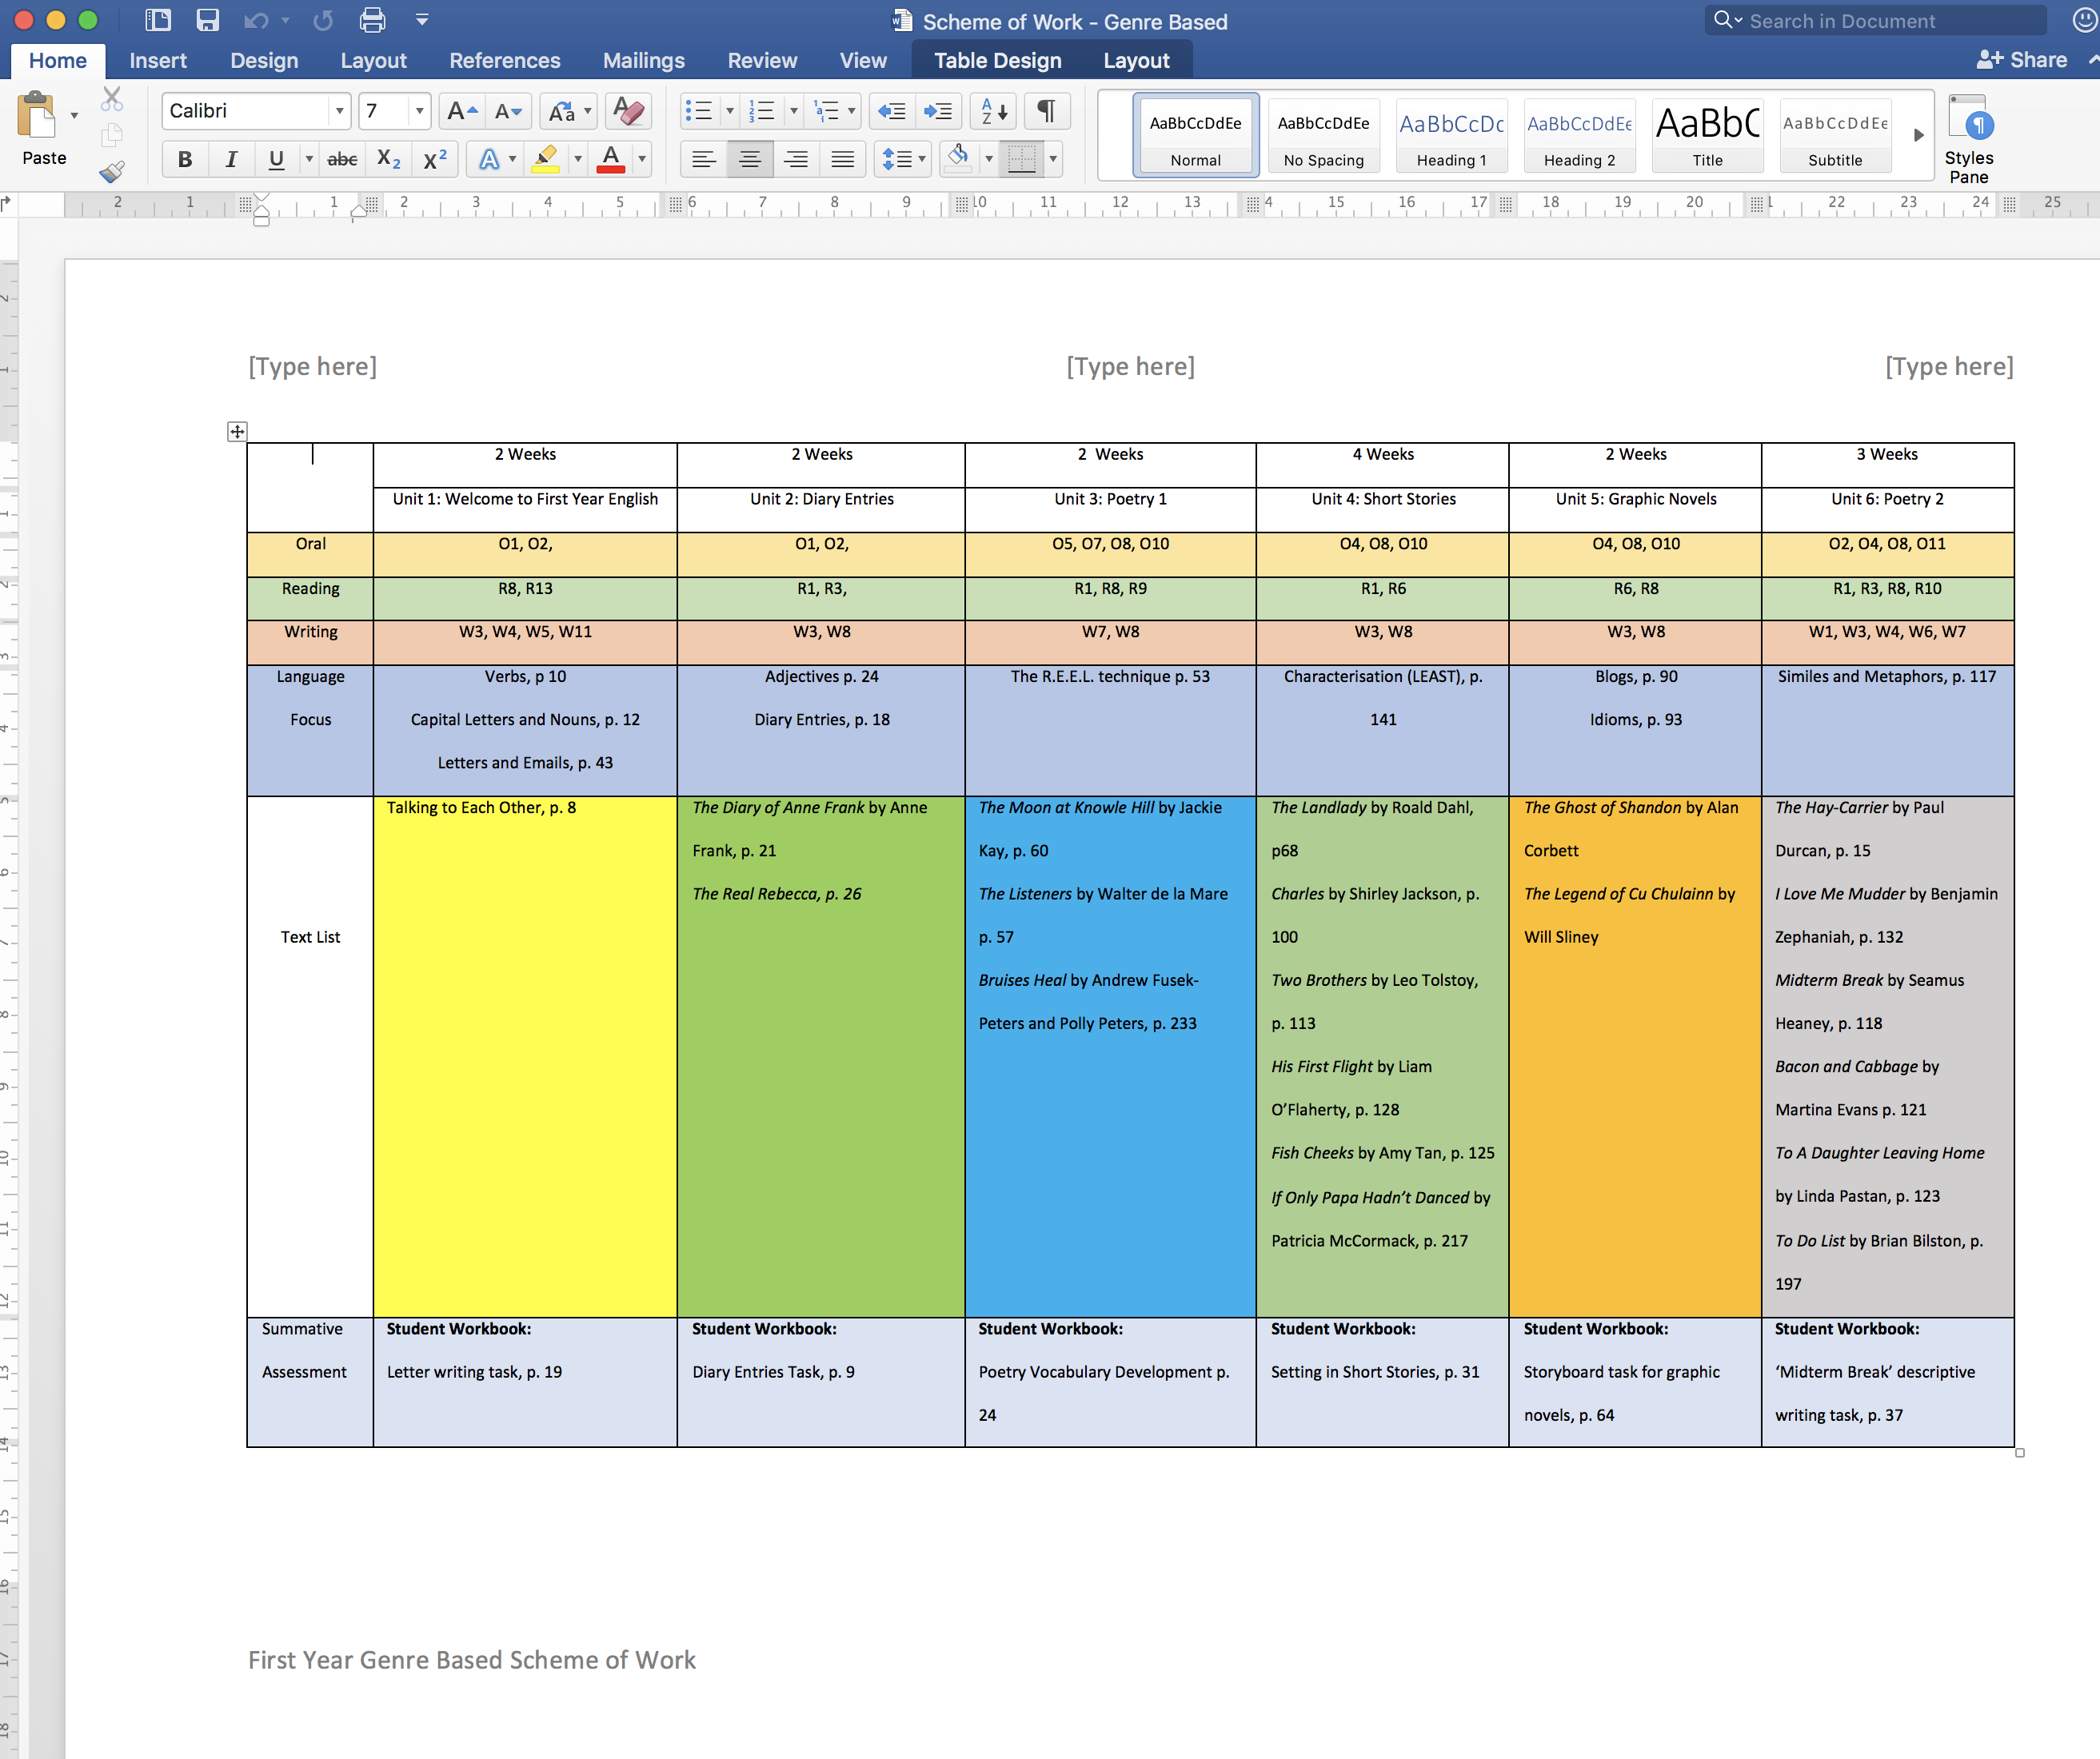
Task: Open the line spacing dropdown arrow
Action: tap(921, 159)
